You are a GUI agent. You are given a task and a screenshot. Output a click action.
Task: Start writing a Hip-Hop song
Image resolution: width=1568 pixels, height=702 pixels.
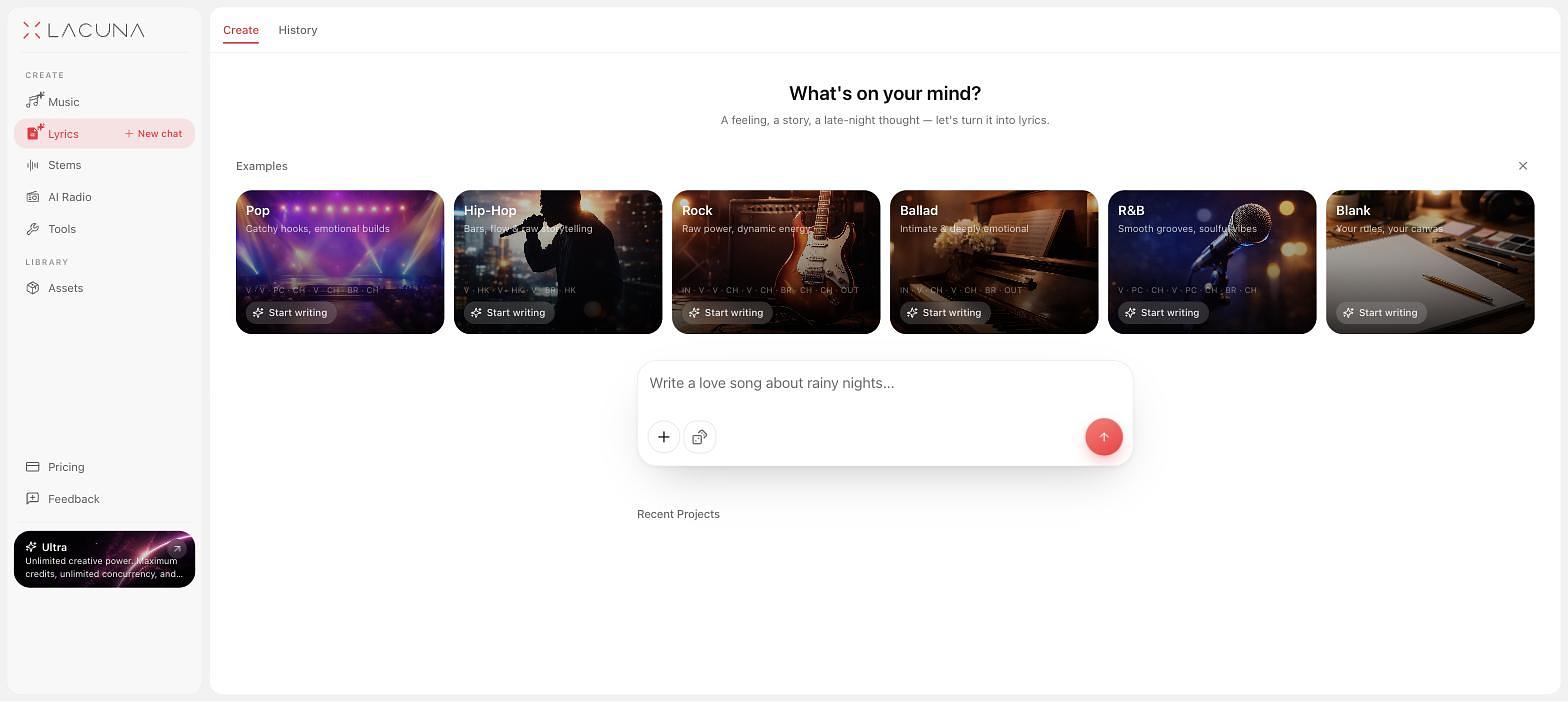tap(508, 313)
